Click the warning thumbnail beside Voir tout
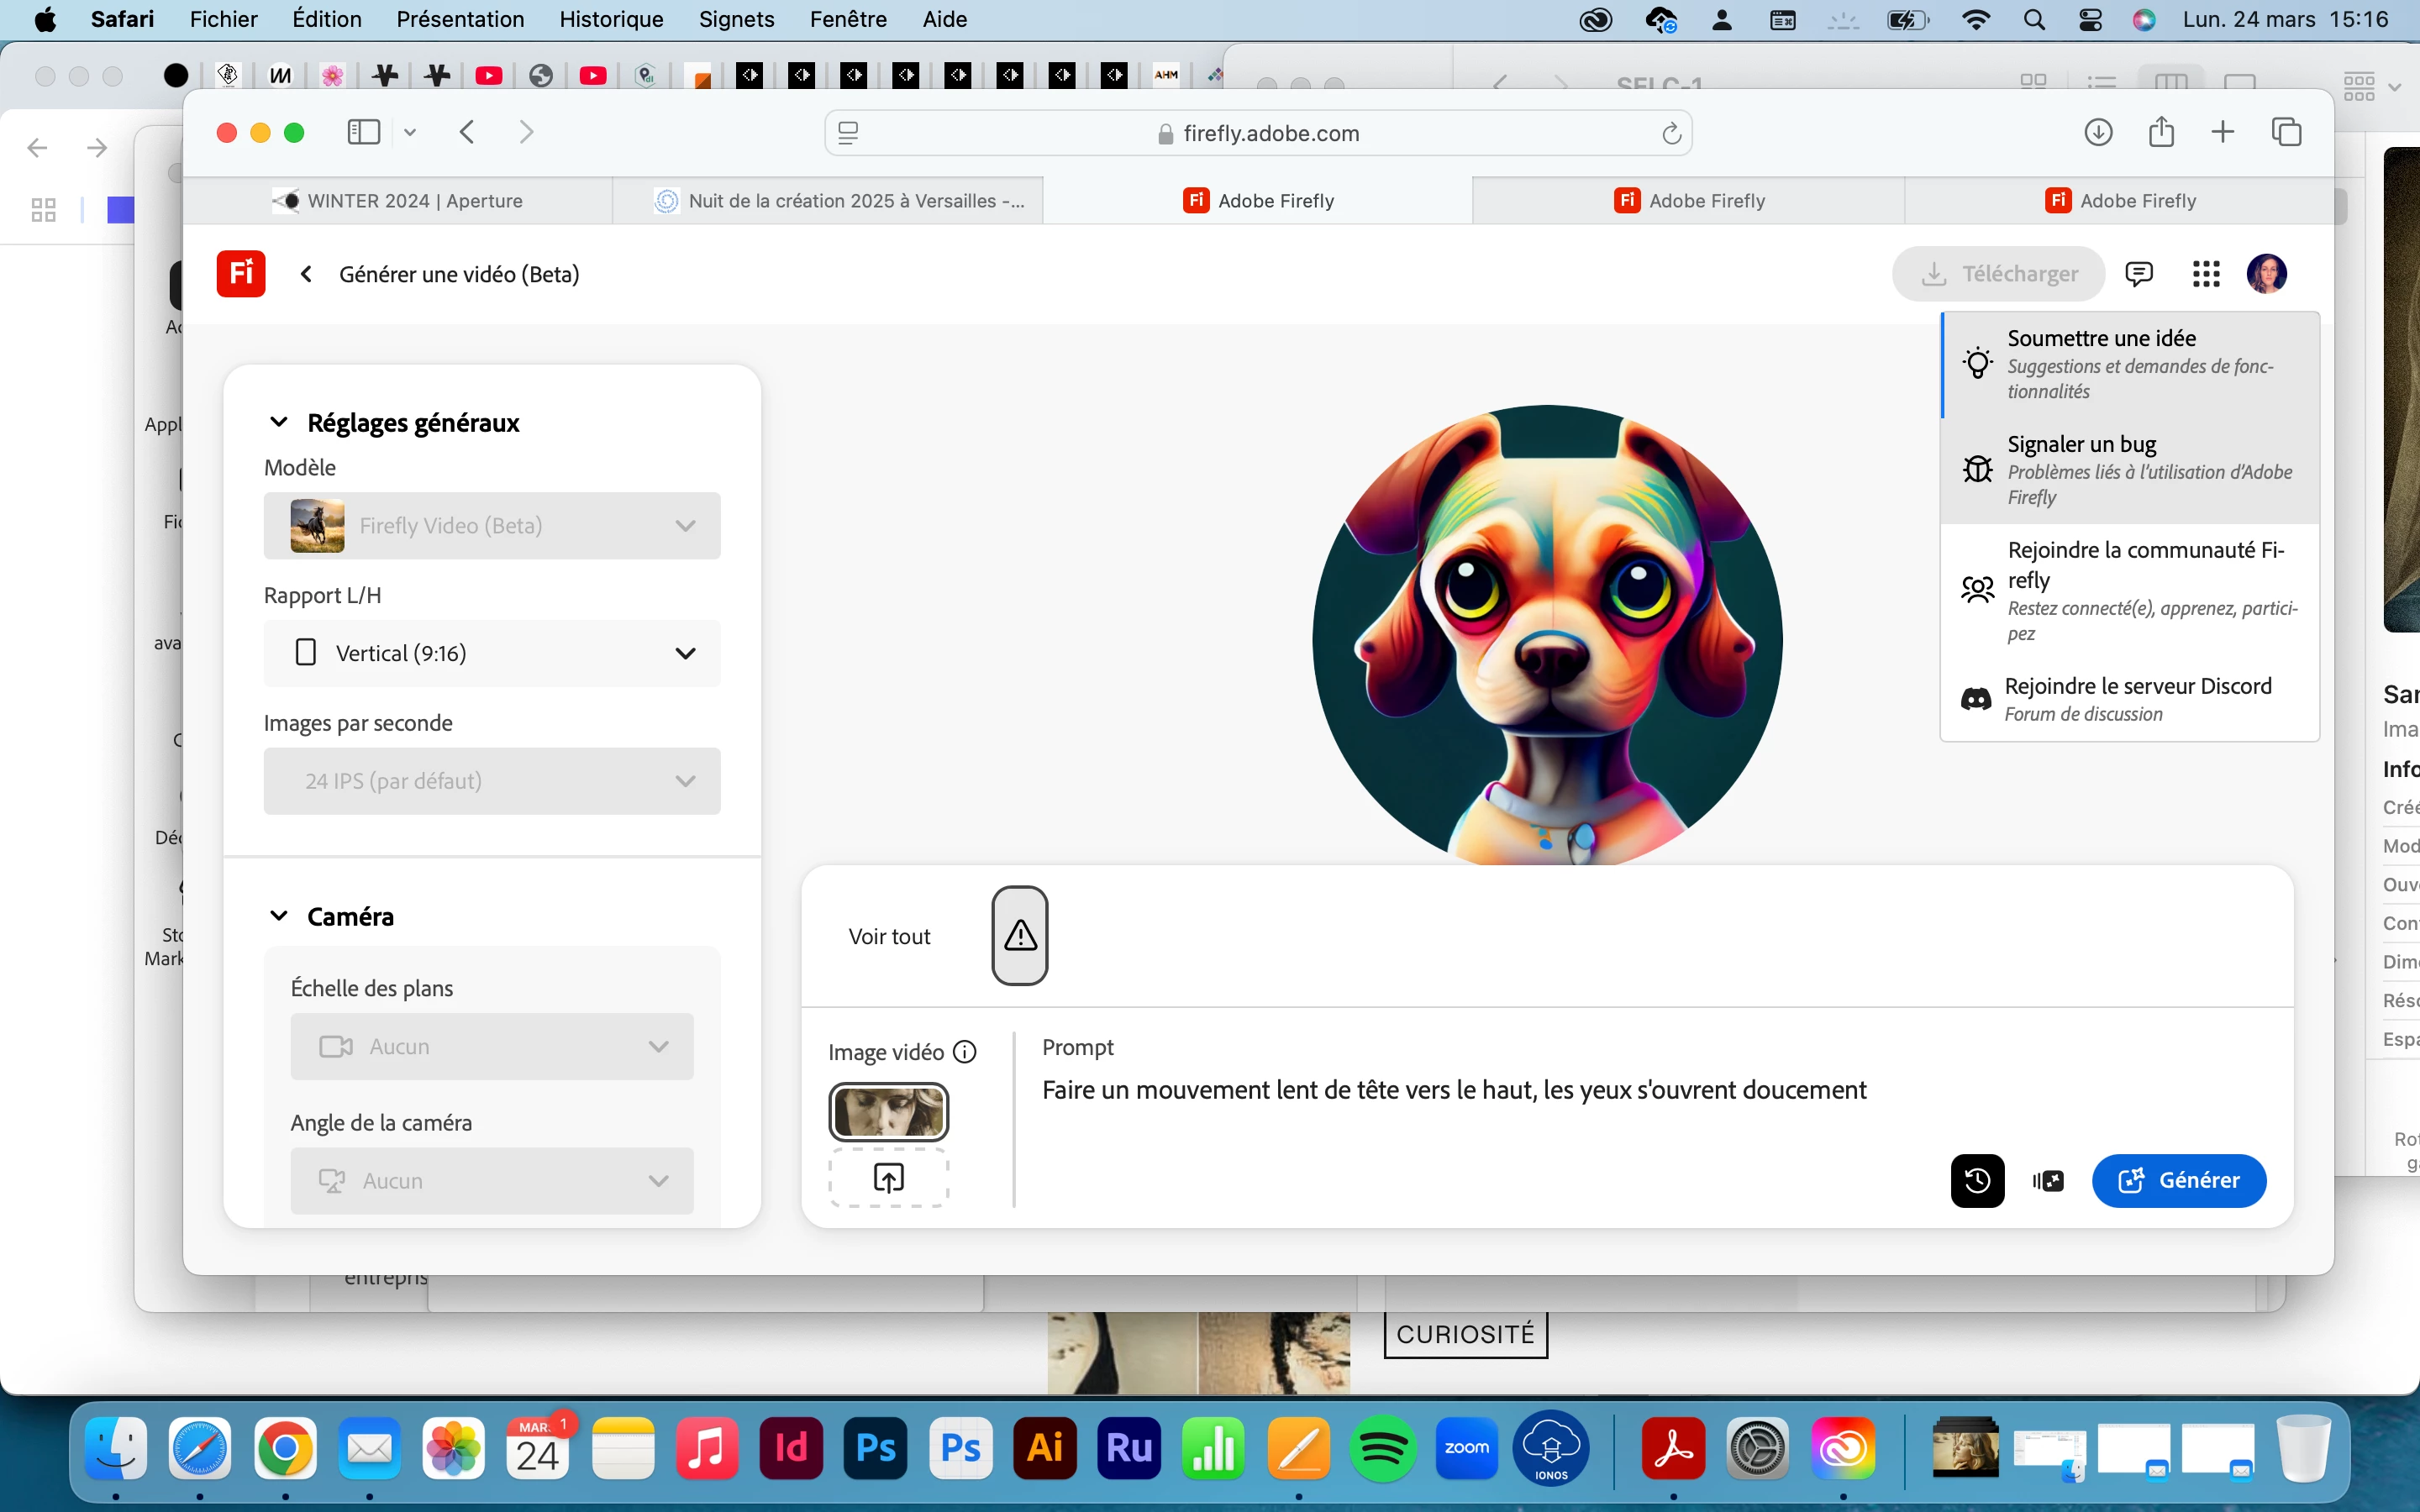Screen dimensions: 2420x1512 click(x=1019, y=936)
